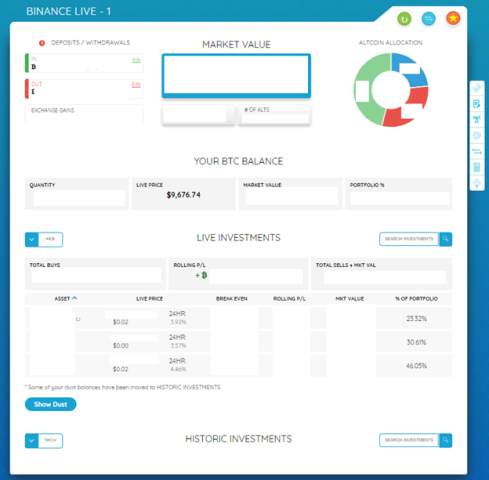The image size is (489, 480).
Task: Click the 30.61% portfolio cell
Action: point(416,342)
